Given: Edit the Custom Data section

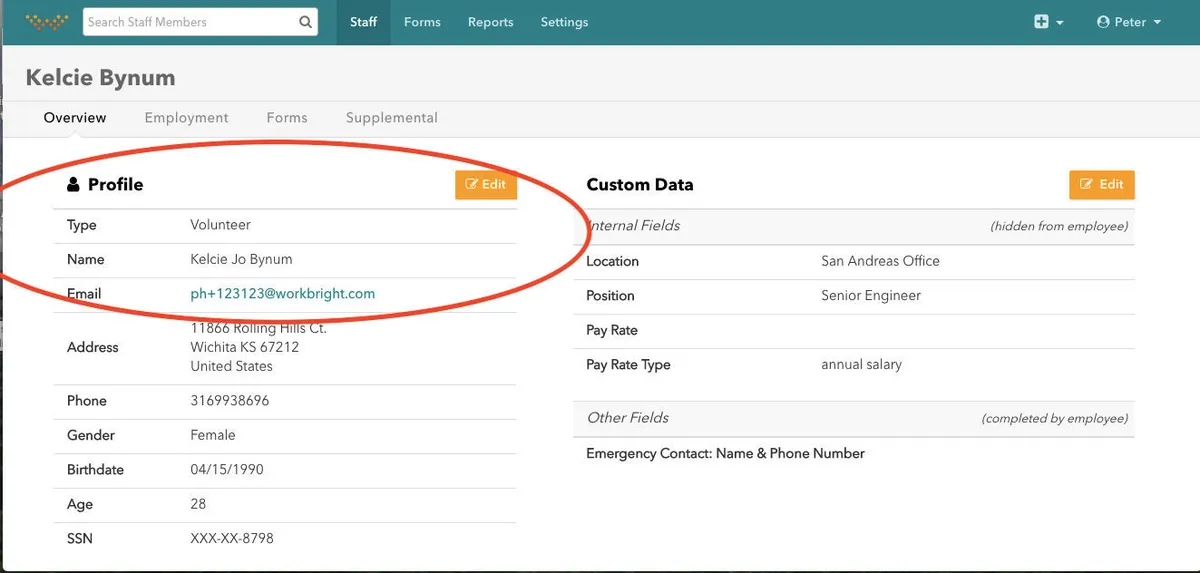Looking at the screenshot, I should (x=1101, y=185).
